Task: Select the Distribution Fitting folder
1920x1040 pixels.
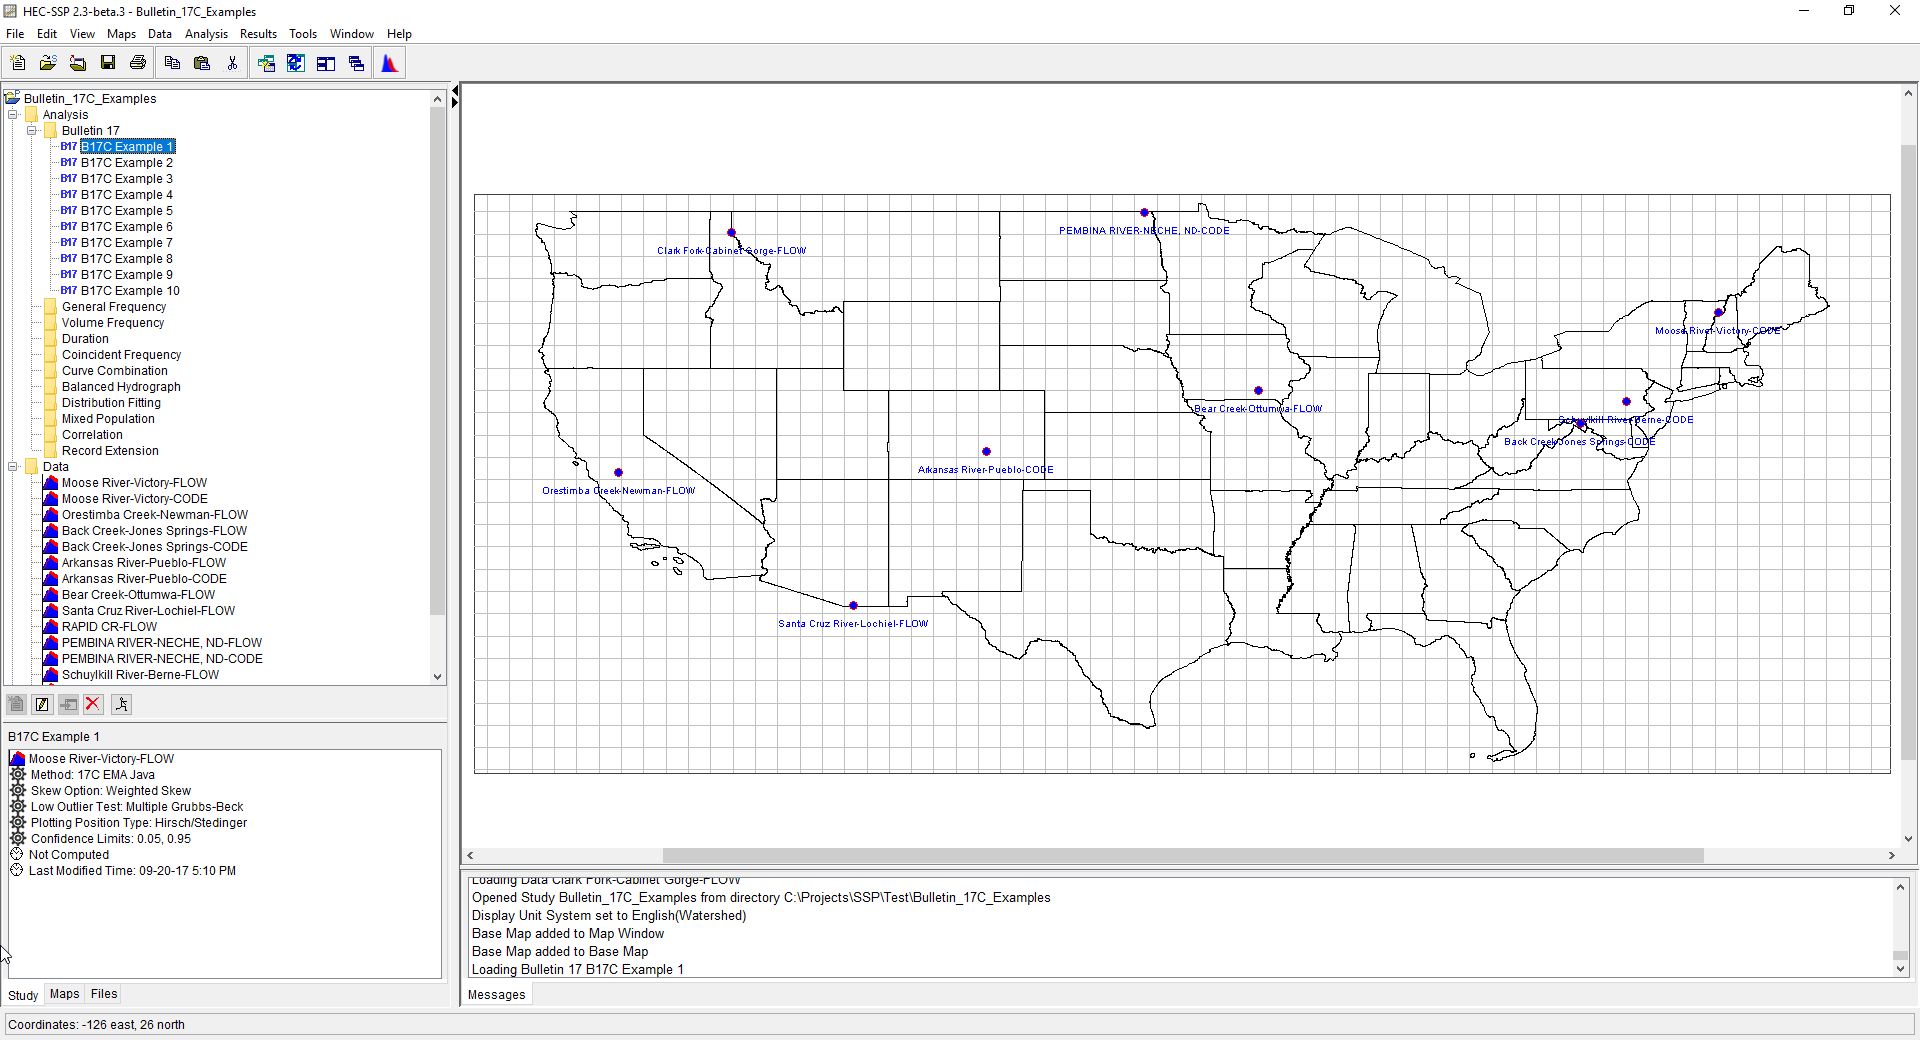Action: pyautogui.click(x=111, y=403)
